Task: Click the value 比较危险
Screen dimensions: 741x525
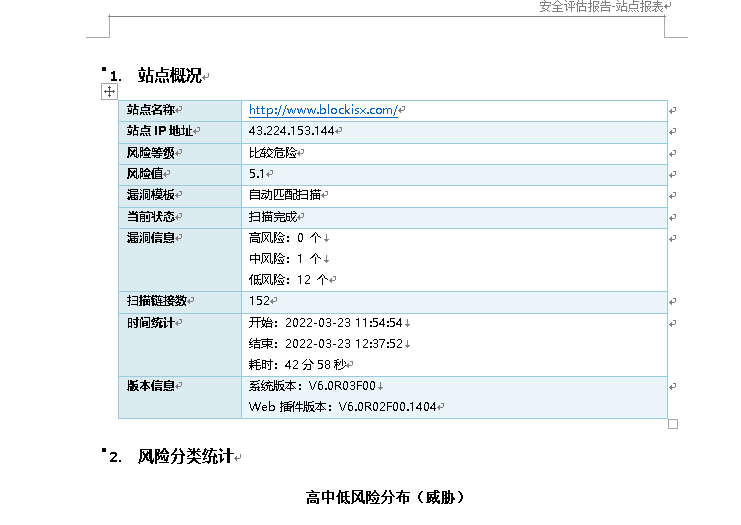Action: click(x=273, y=153)
